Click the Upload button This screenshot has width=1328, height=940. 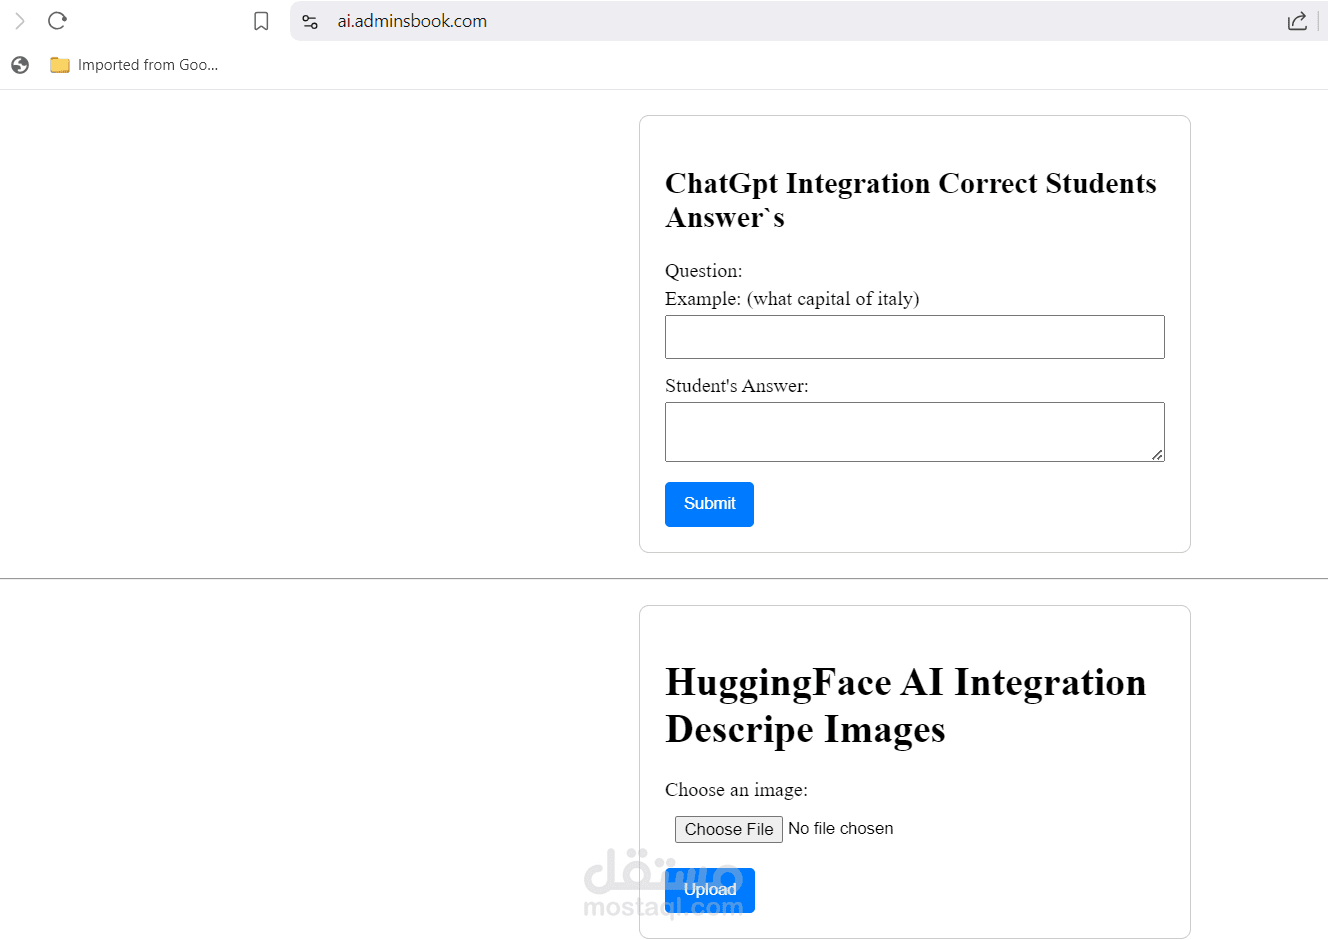710,890
